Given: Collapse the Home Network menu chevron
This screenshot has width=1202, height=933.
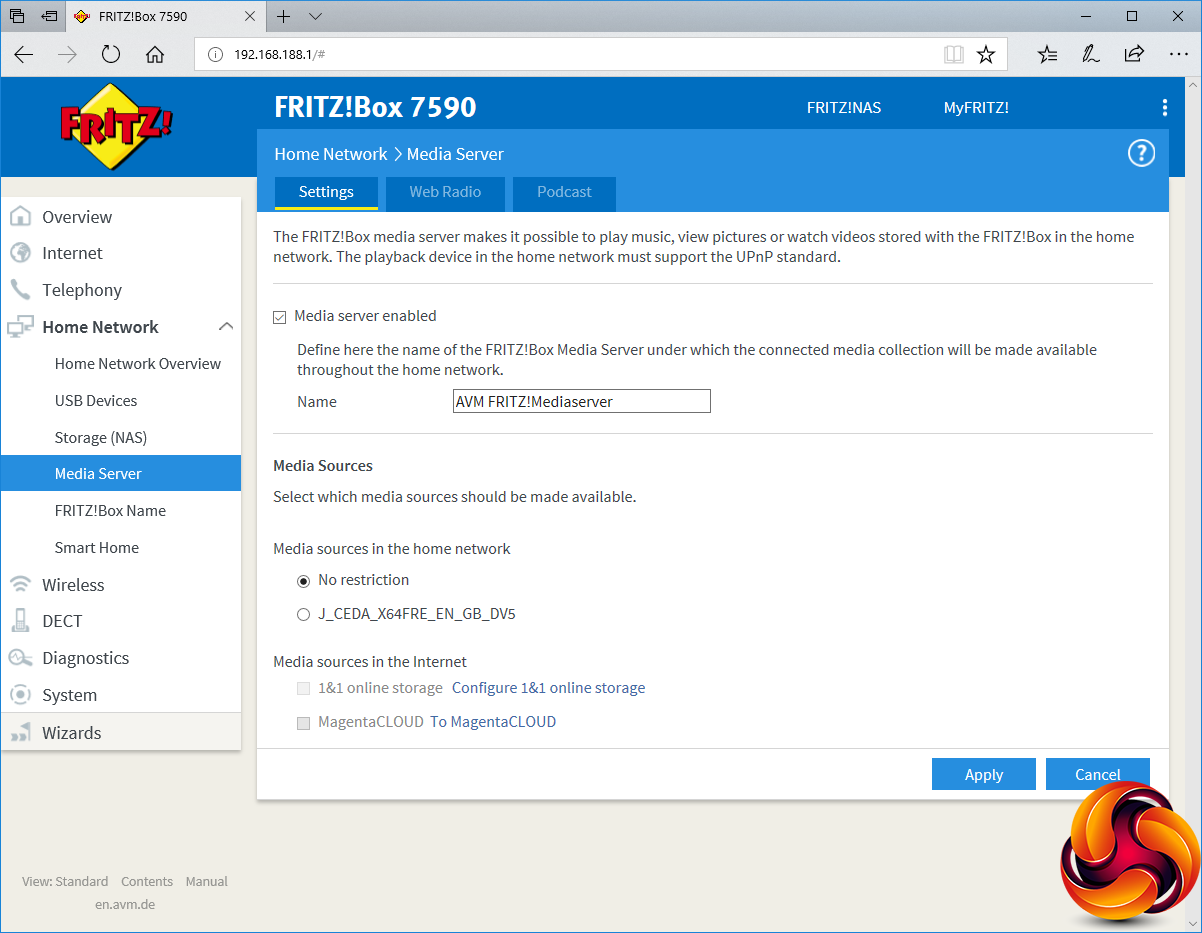Looking at the screenshot, I should [226, 326].
